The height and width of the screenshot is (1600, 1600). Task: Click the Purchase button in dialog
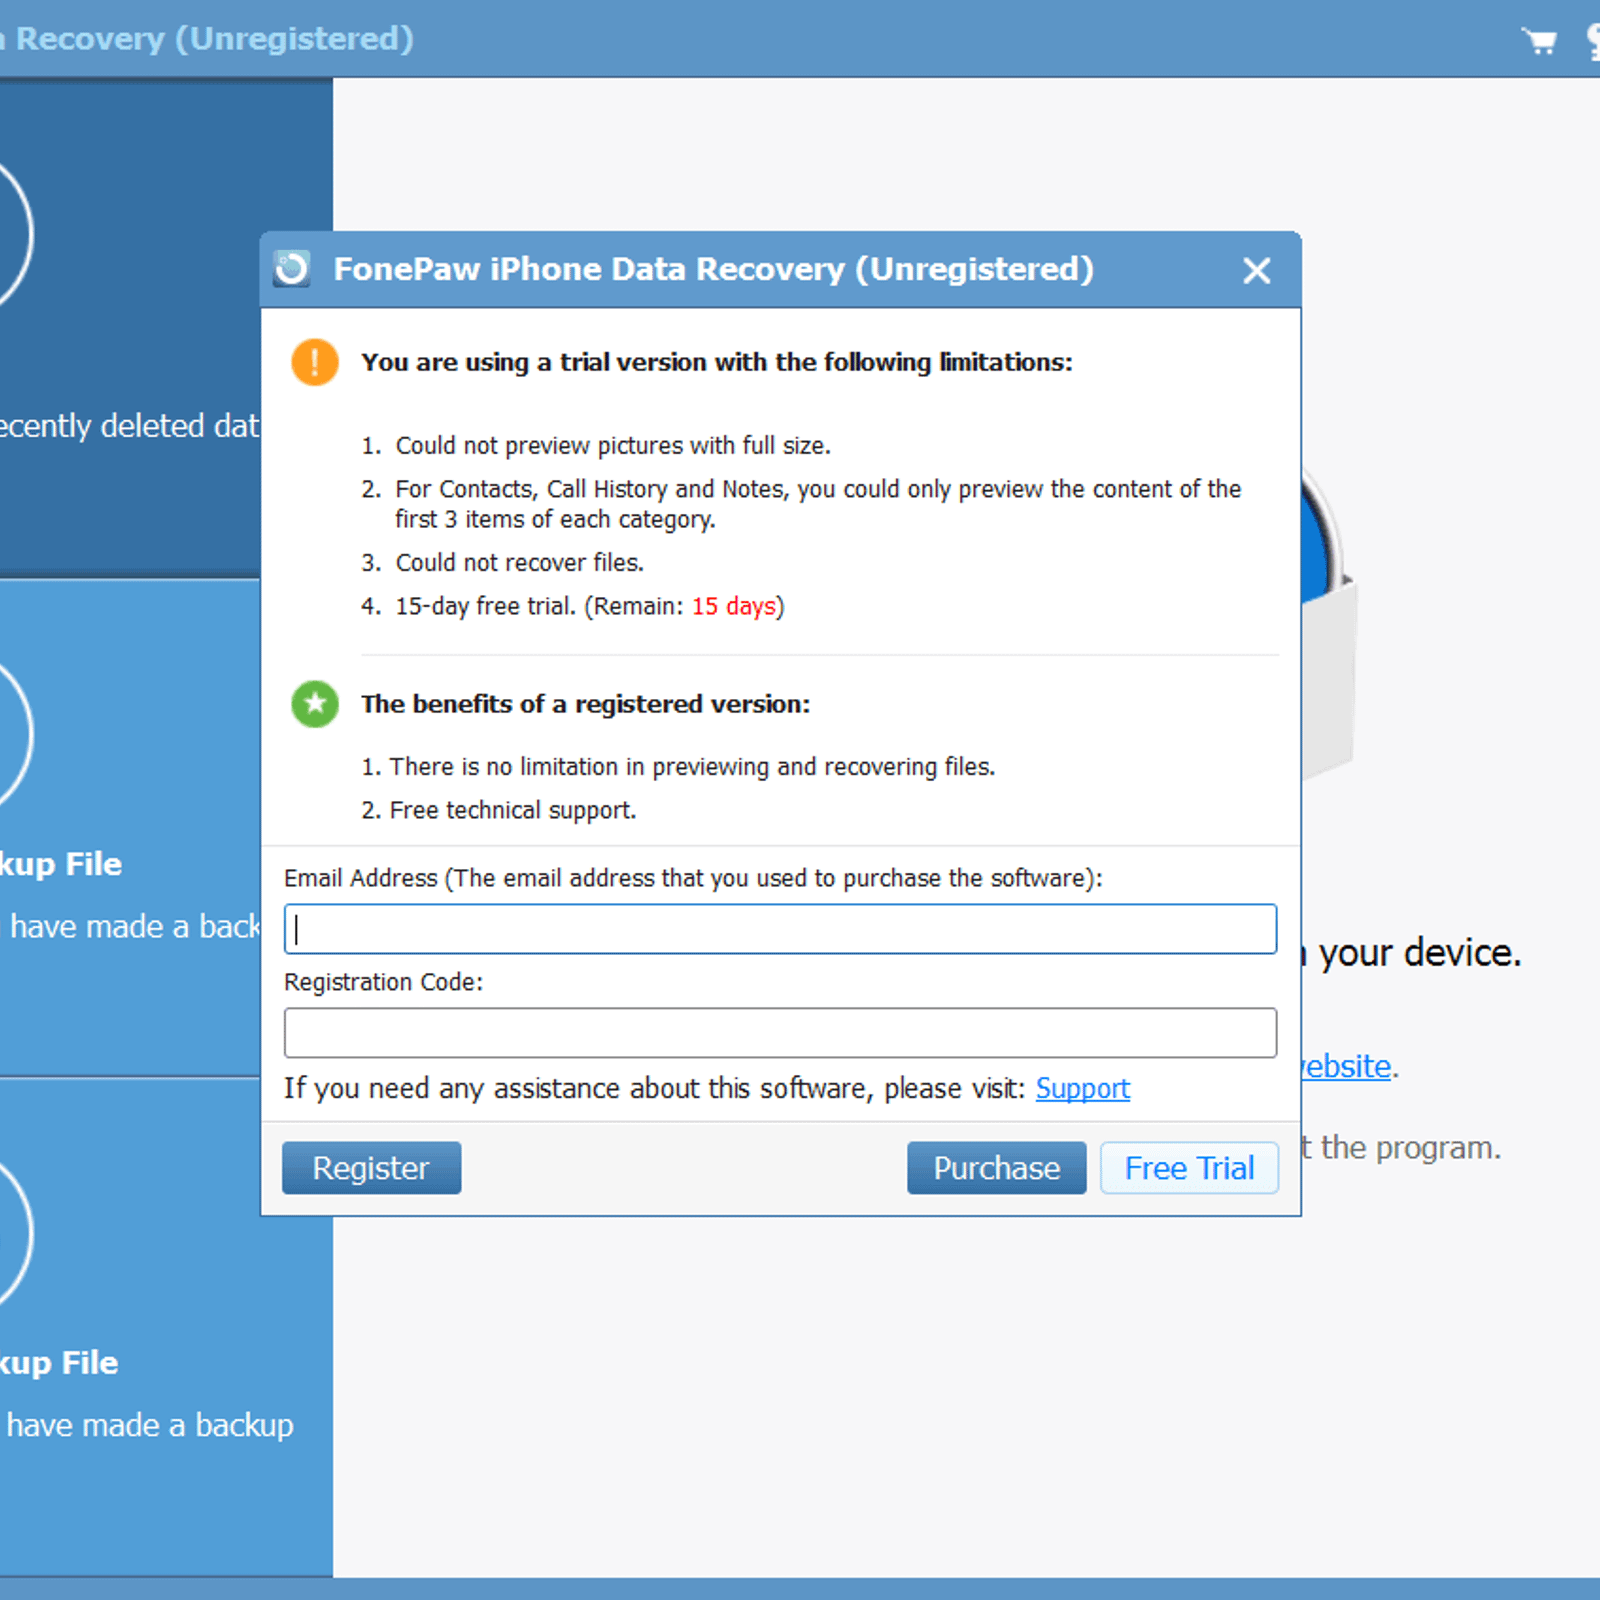pyautogui.click(x=996, y=1168)
